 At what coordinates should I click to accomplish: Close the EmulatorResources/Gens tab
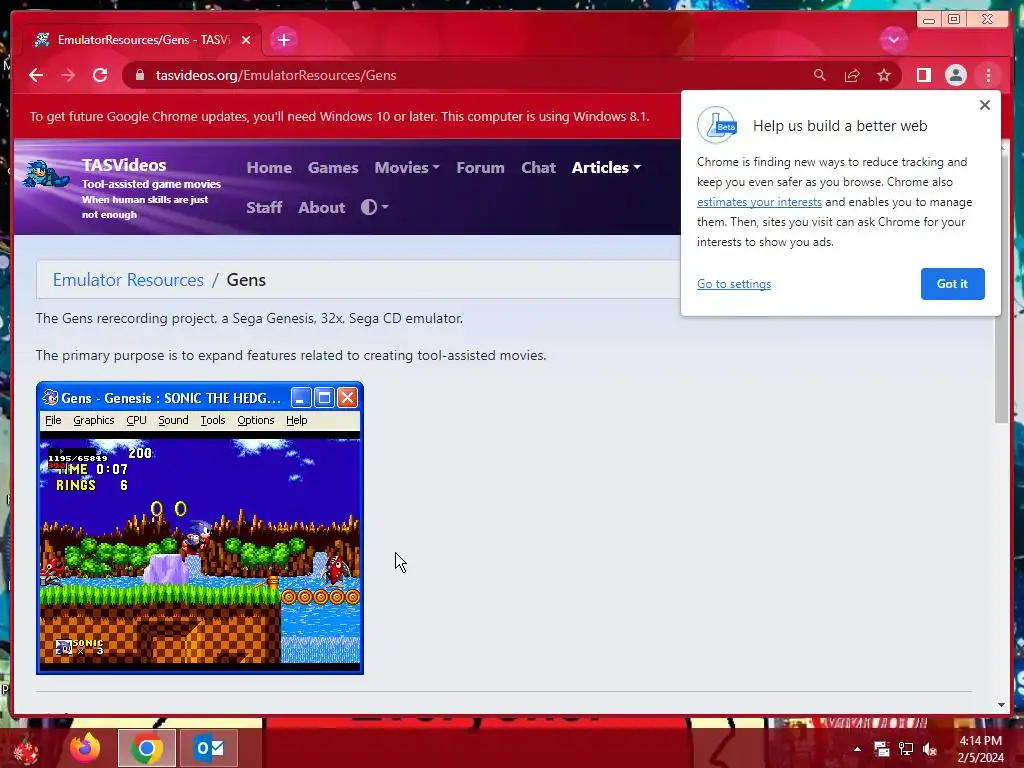[x=246, y=40]
